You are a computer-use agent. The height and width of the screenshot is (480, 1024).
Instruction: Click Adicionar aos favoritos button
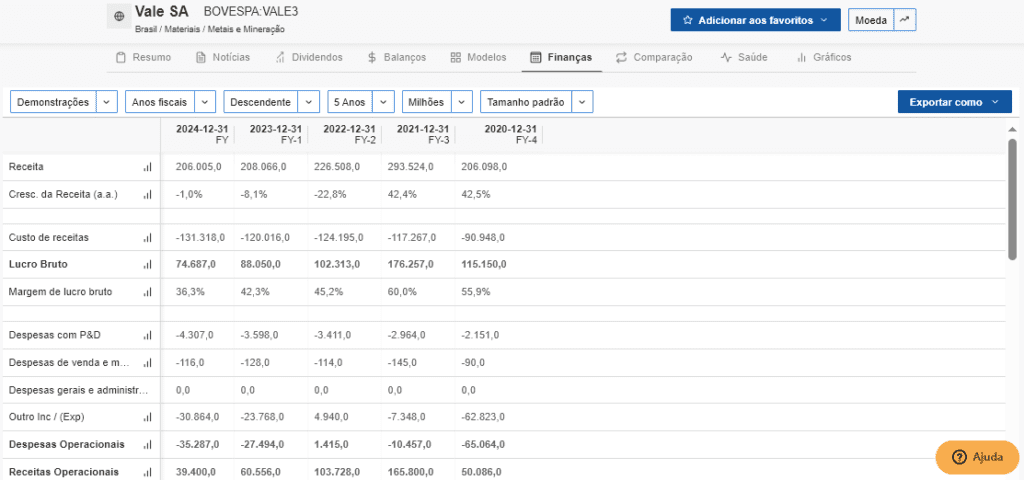[x=755, y=20]
